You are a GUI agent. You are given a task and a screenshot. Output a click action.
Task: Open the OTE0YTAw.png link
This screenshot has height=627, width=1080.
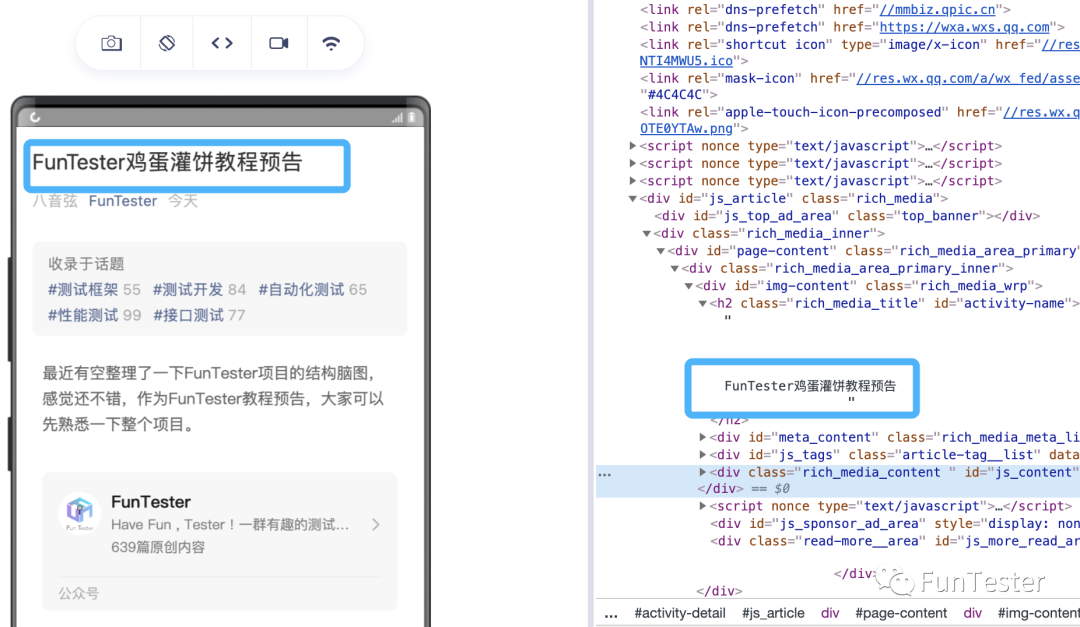(686, 129)
